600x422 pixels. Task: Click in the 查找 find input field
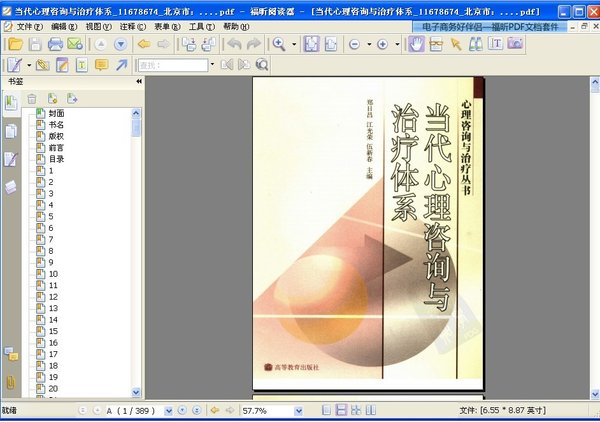(x=173, y=65)
